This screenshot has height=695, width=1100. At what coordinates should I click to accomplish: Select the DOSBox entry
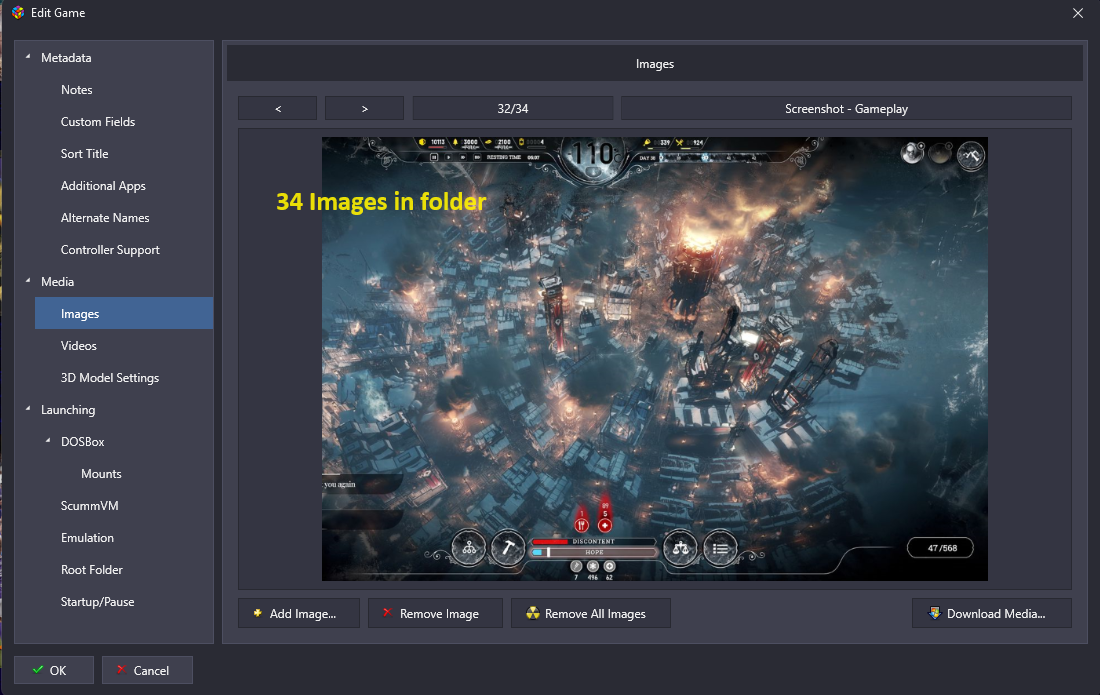(x=82, y=442)
